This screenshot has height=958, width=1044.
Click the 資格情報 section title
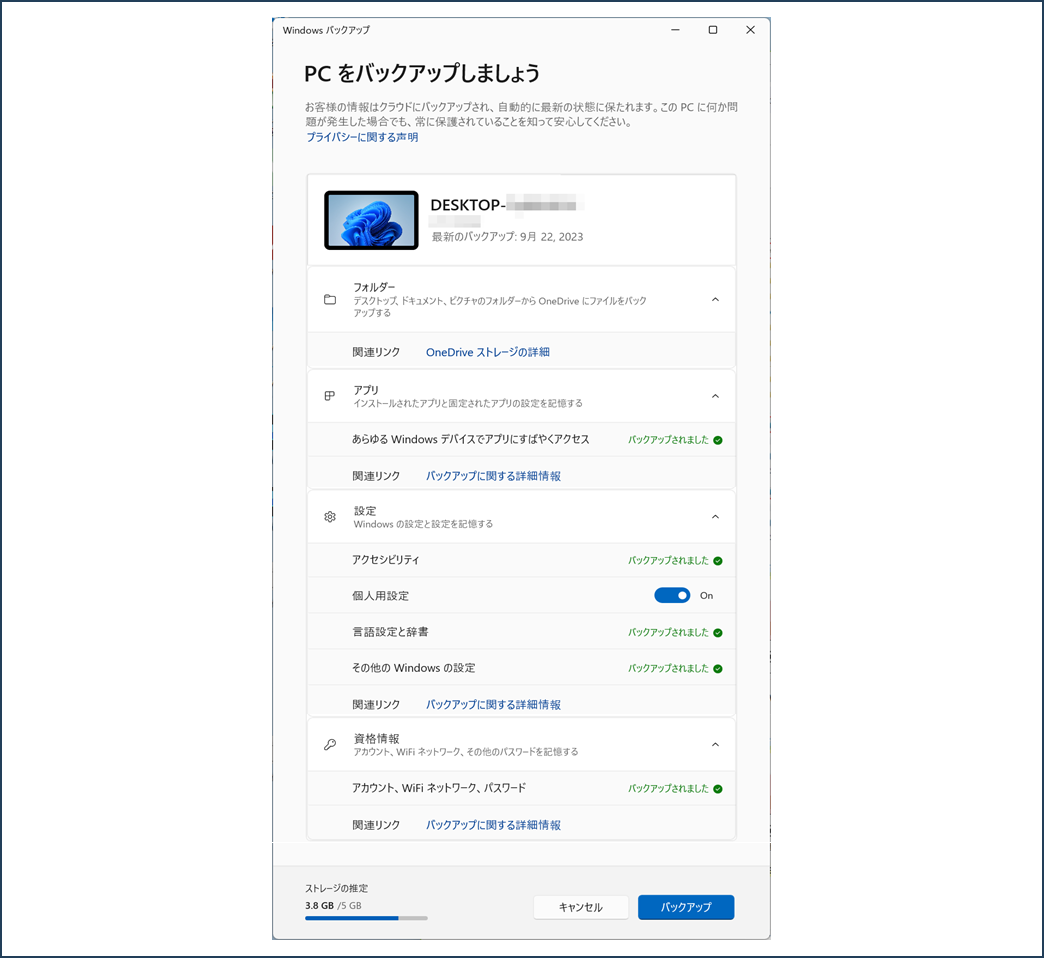pos(376,738)
